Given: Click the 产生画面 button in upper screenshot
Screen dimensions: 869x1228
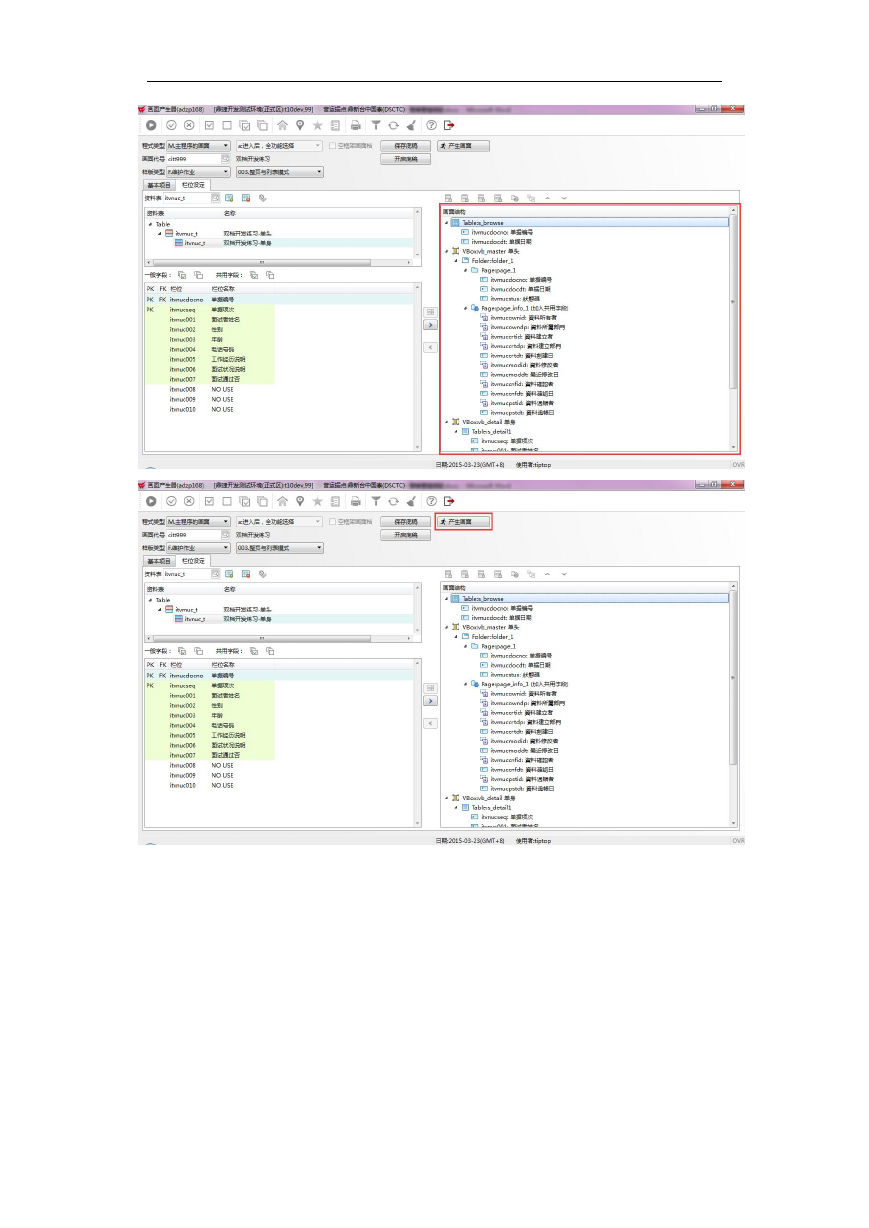Looking at the screenshot, I should tap(463, 146).
